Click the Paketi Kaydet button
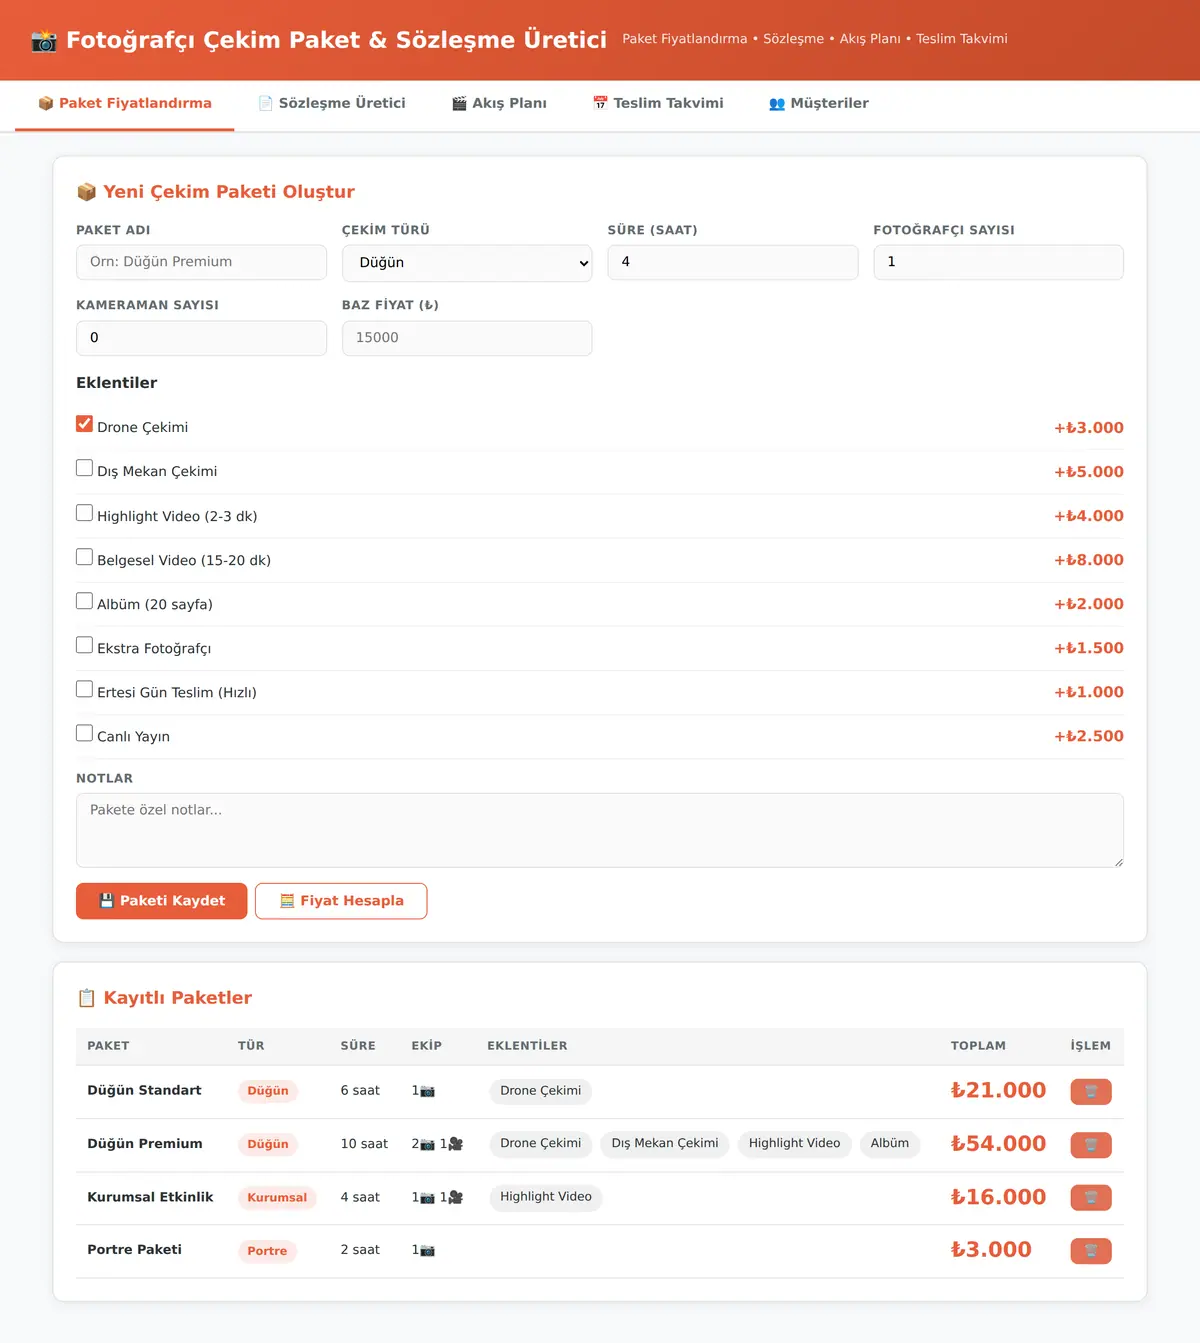 [161, 901]
